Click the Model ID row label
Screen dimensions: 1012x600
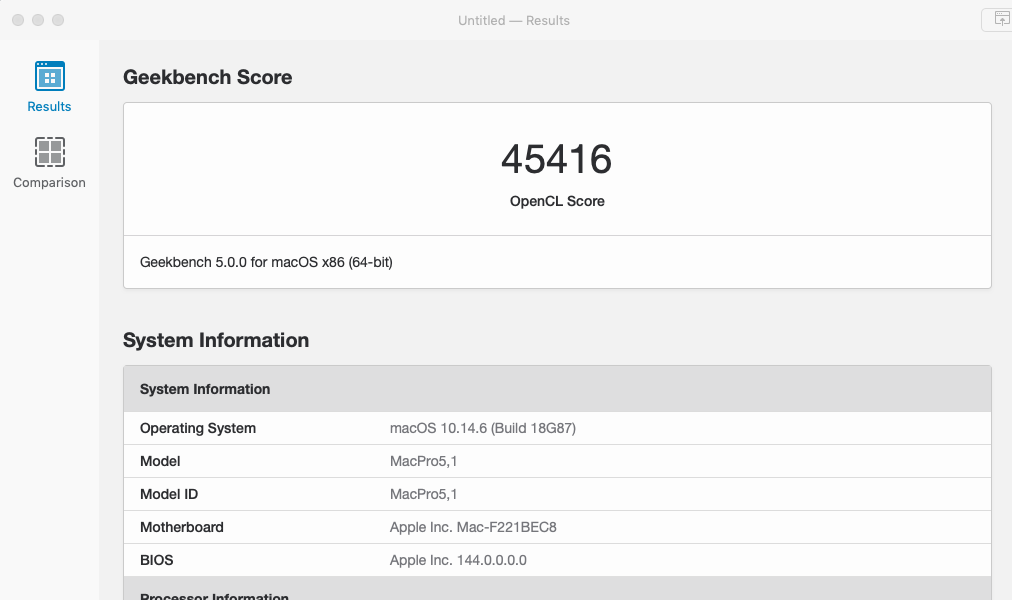[x=169, y=494]
